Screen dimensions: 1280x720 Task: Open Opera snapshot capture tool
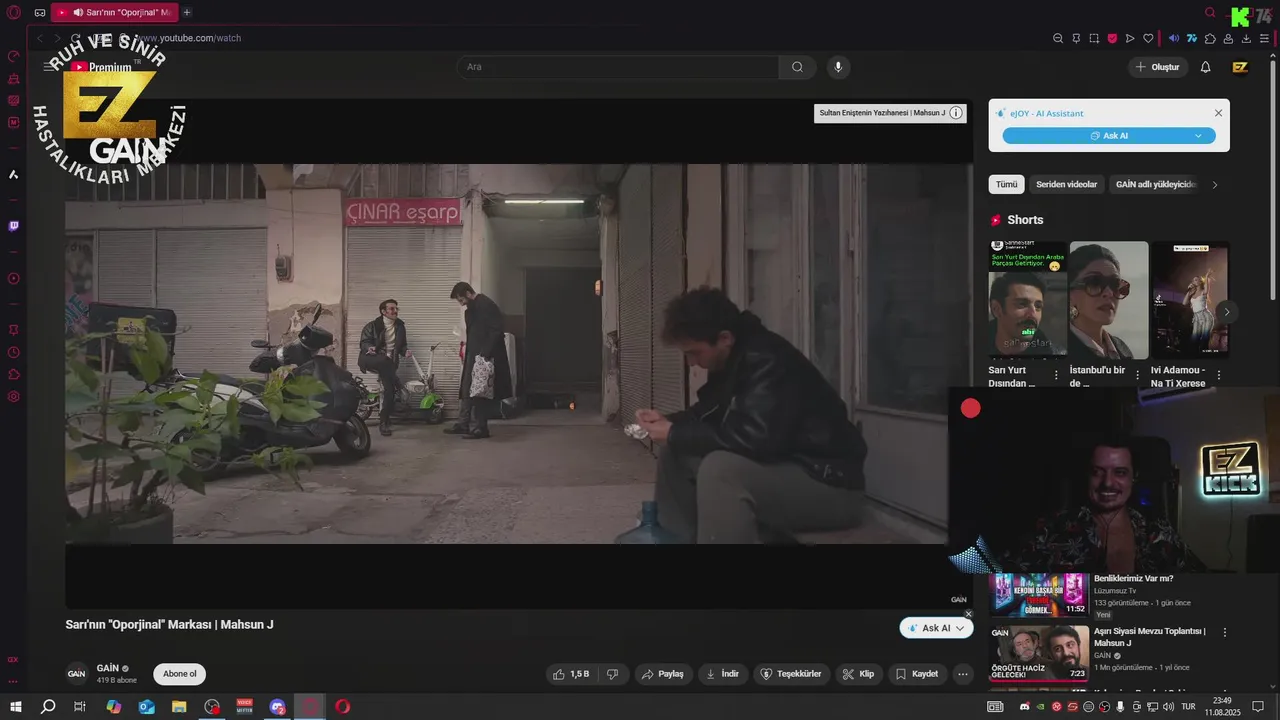[x=1094, y=38]
